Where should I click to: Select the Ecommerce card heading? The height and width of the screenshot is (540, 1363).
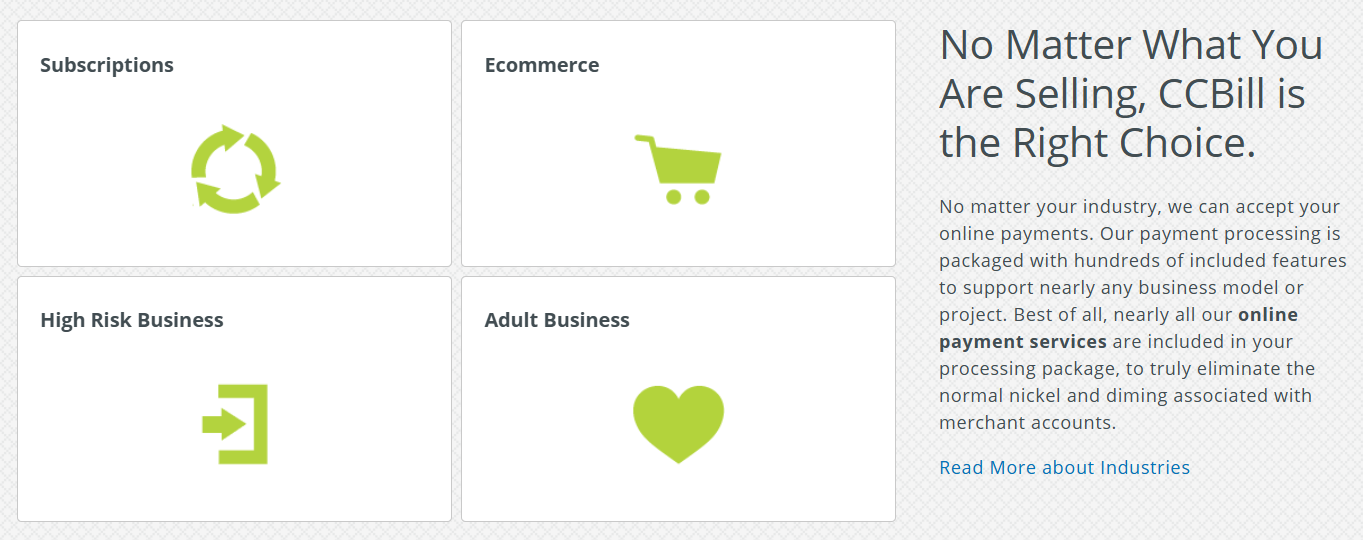click(542, 65)
